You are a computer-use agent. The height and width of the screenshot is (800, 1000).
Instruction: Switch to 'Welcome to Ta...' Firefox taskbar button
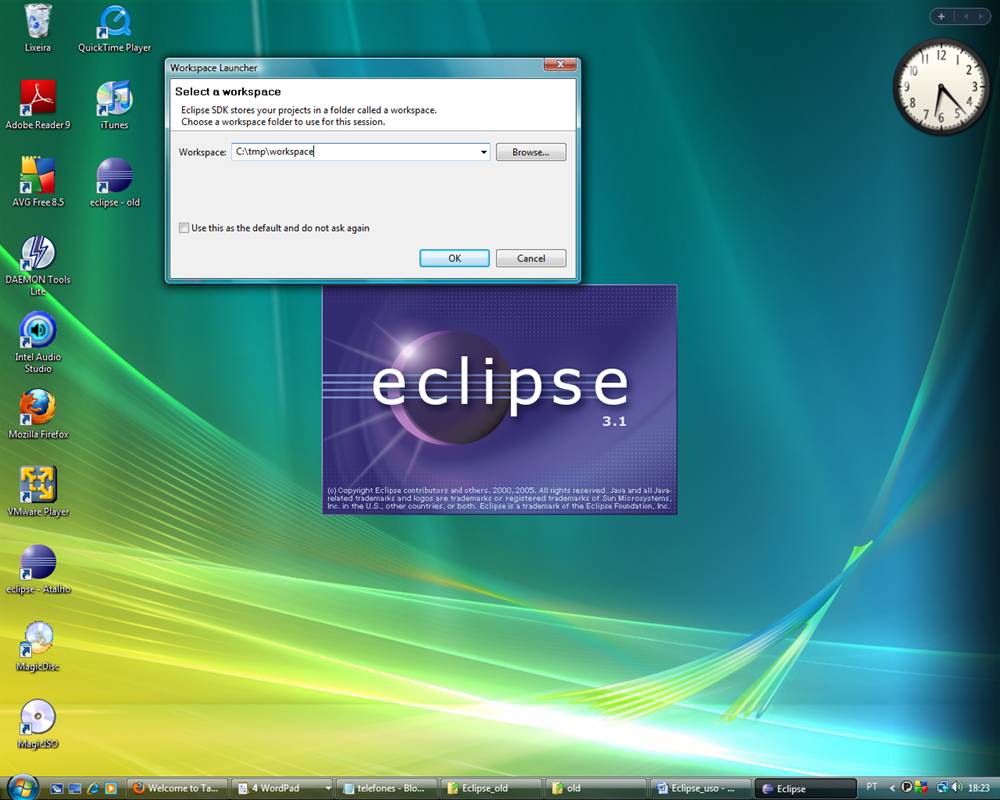[x=177, y=789]
